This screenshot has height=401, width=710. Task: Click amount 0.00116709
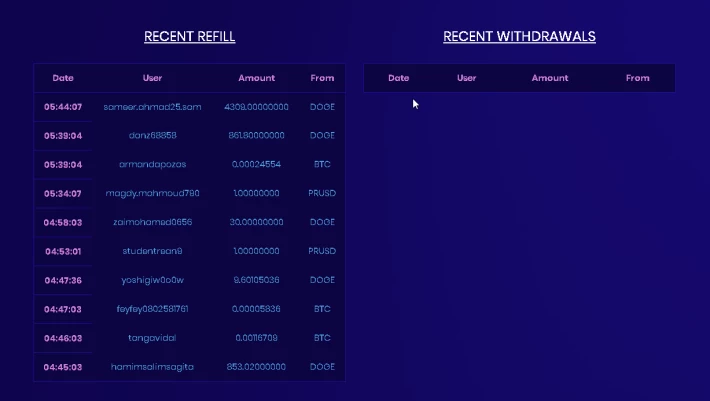click(x=256, y=338)
